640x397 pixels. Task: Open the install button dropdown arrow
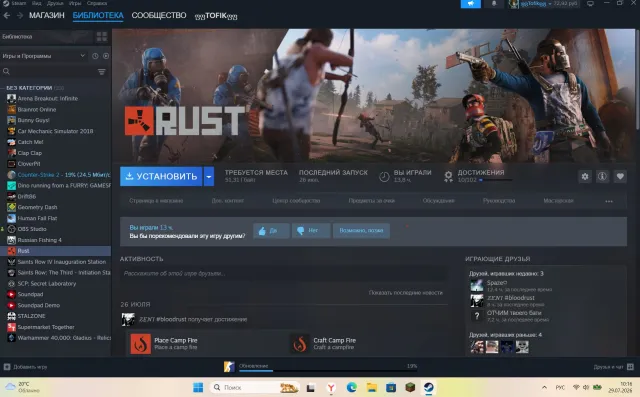209,176
